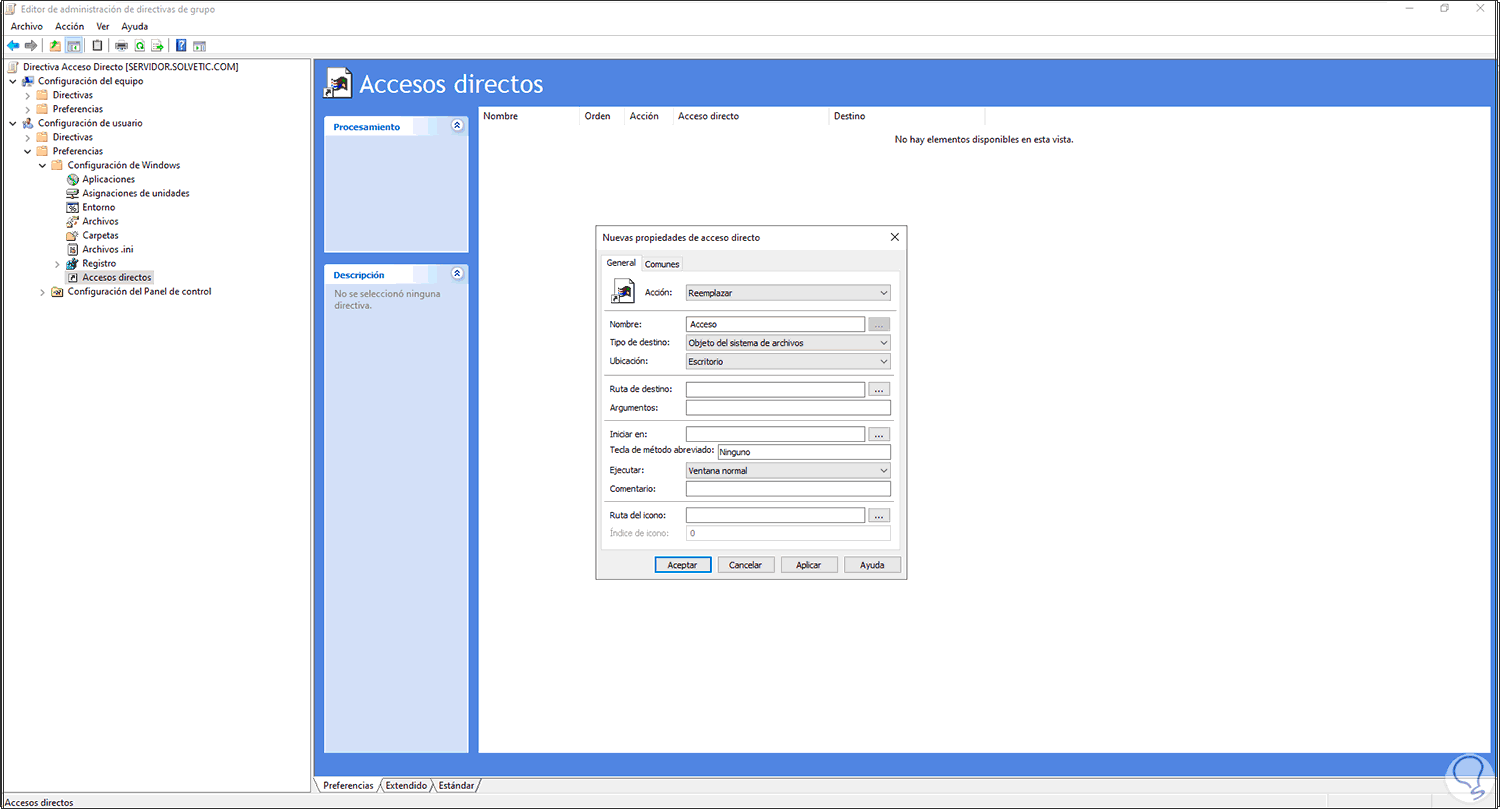The image size is (1500, 809).
Task: Collapse Preferencias under Configuración de usuario
Action: click(x=27, y=151)
